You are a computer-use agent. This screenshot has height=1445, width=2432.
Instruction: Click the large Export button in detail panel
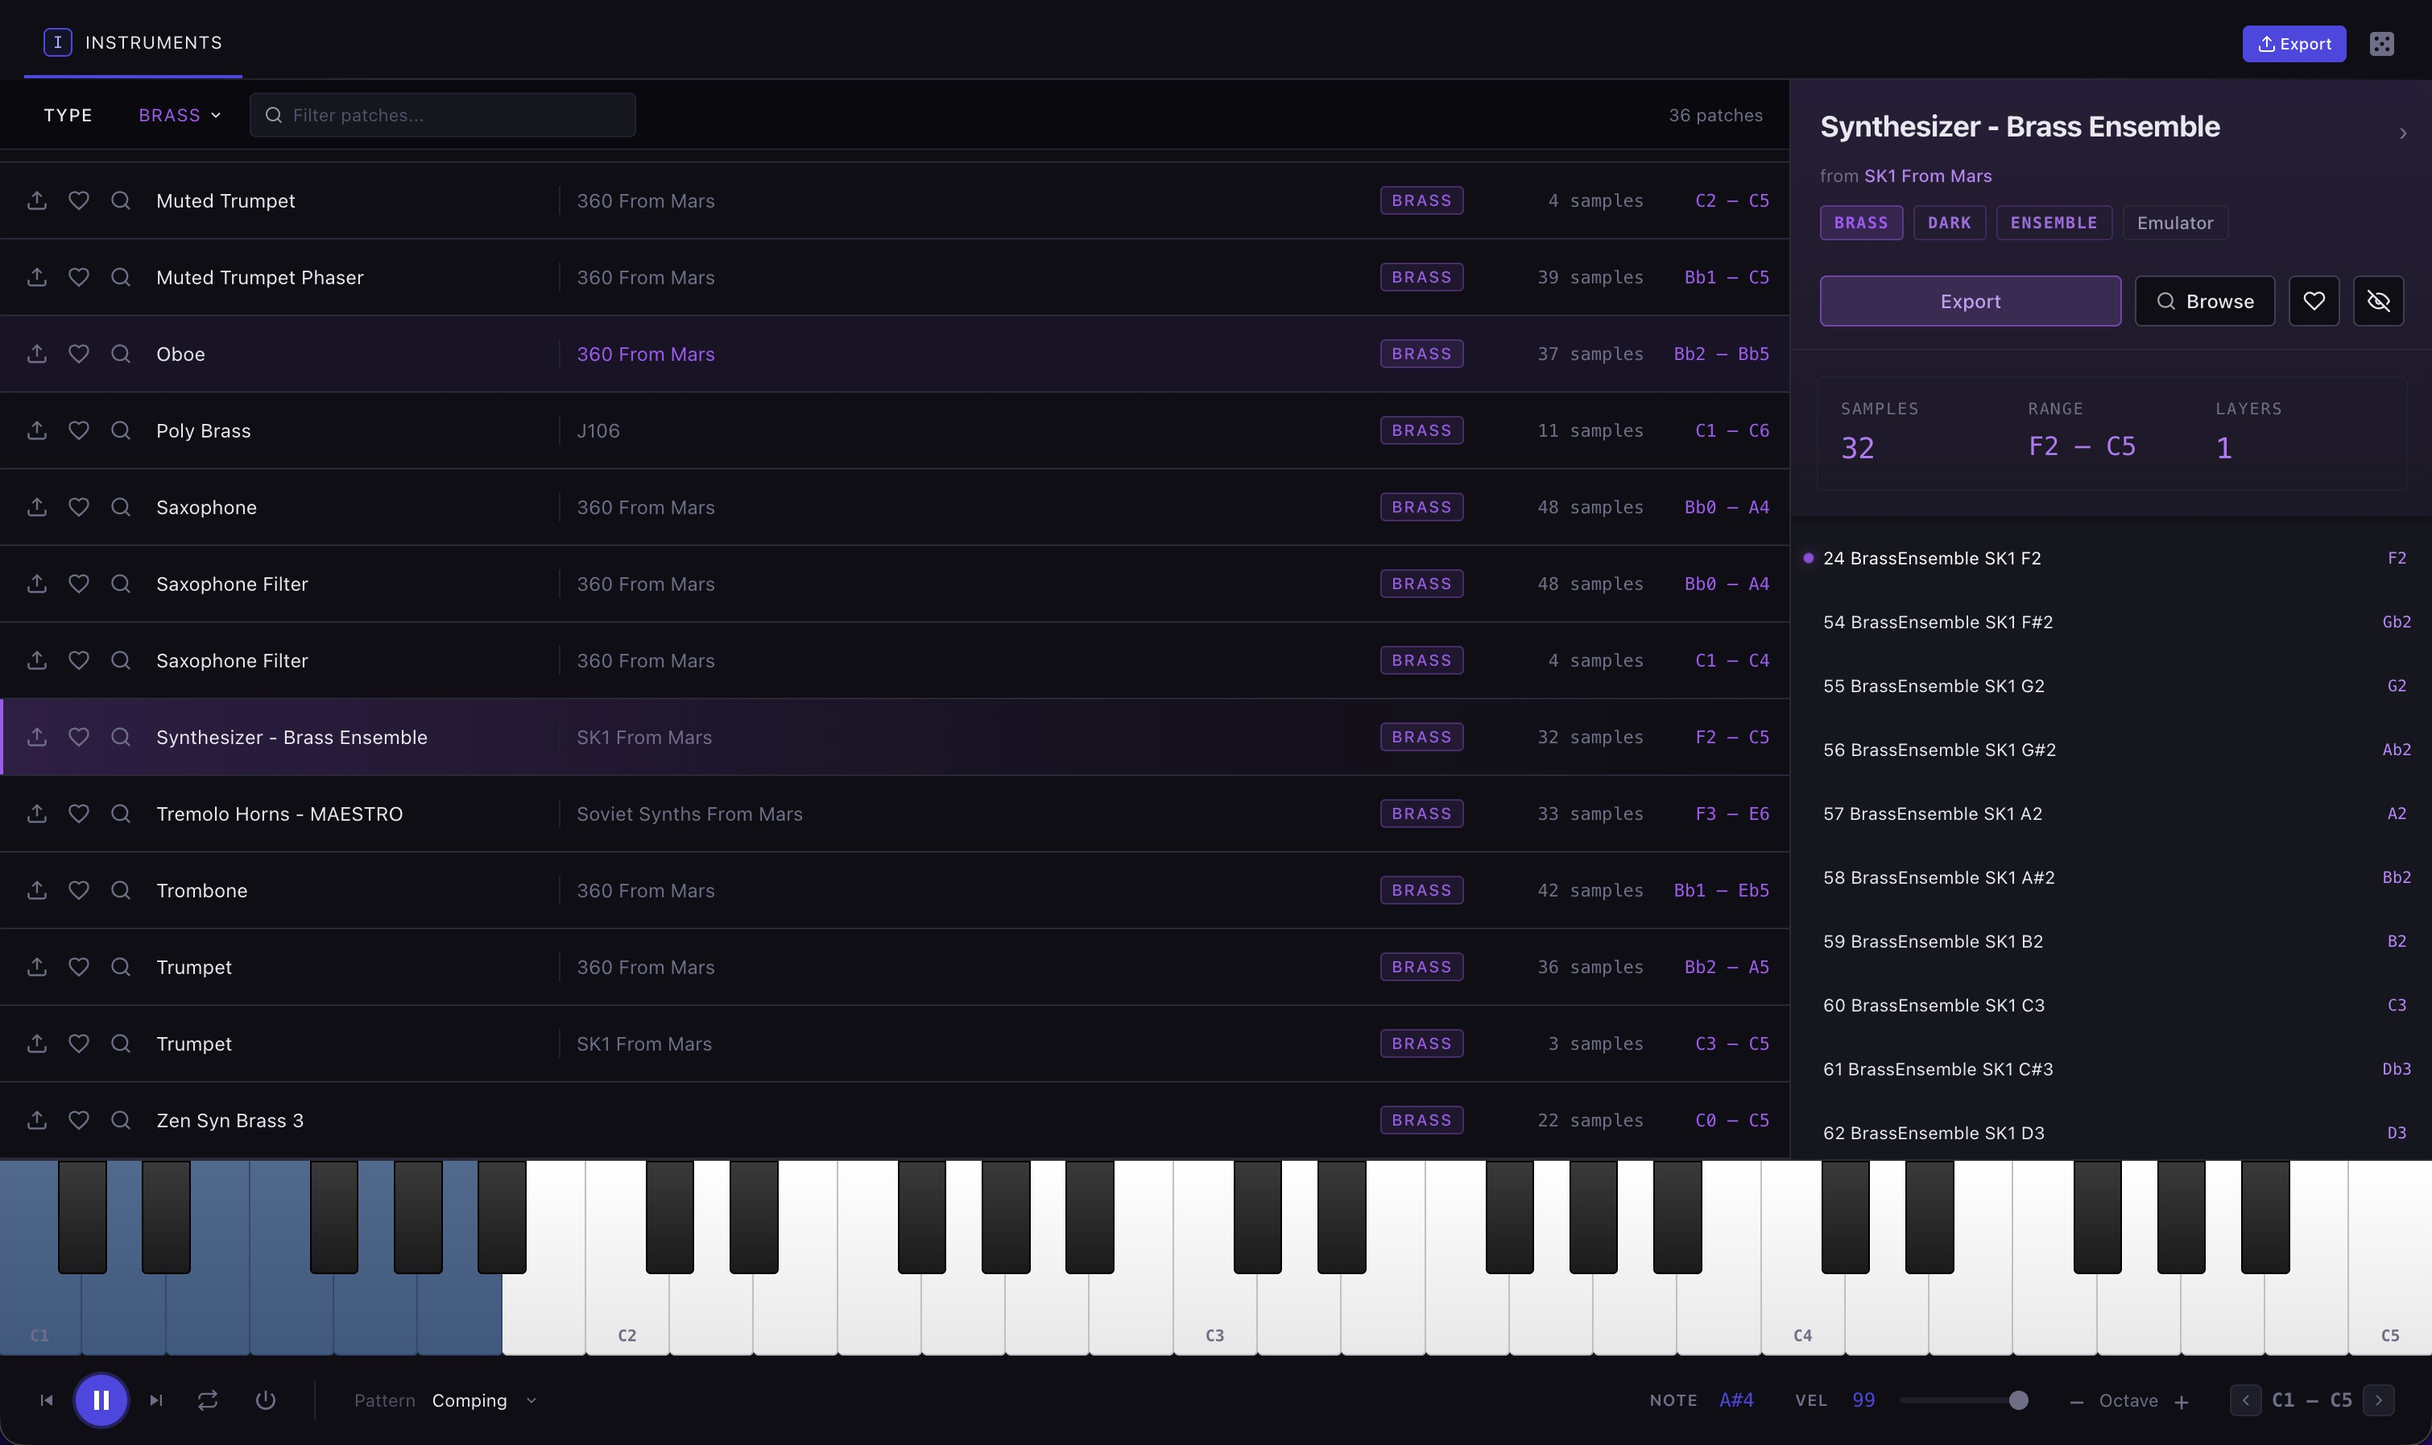[1970, 301]
